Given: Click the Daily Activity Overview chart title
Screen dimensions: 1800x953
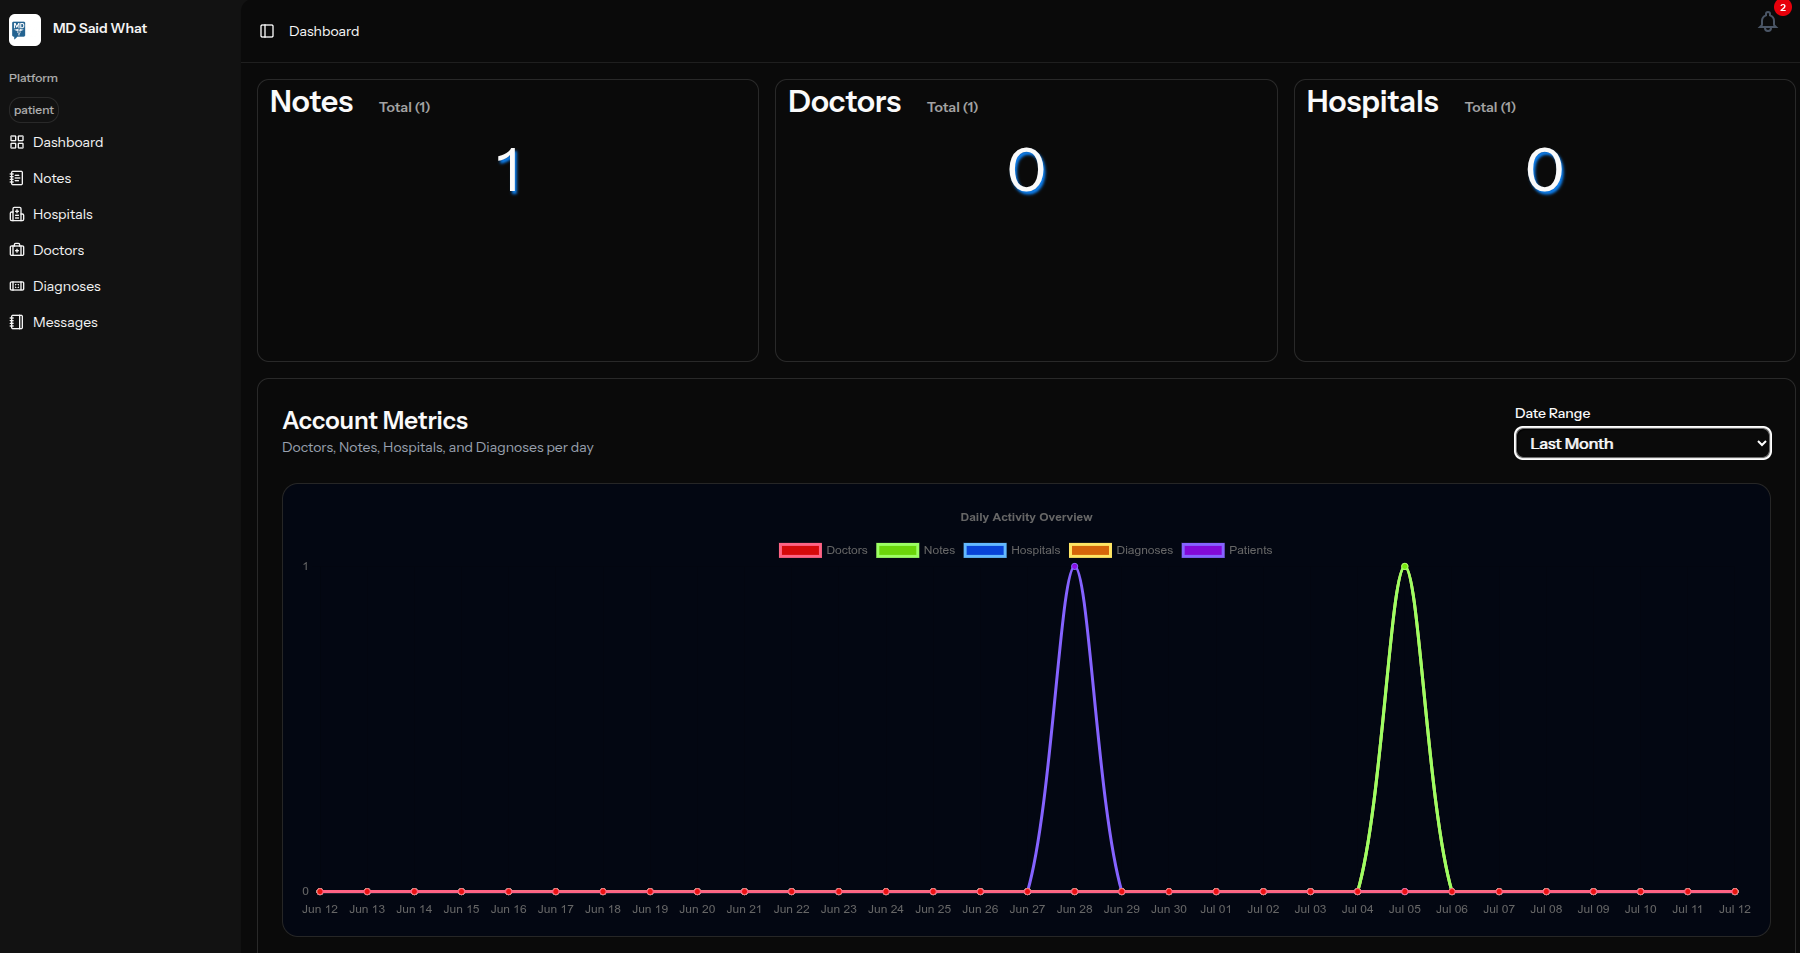Looking at the screenshot, I should [1026, 517].
